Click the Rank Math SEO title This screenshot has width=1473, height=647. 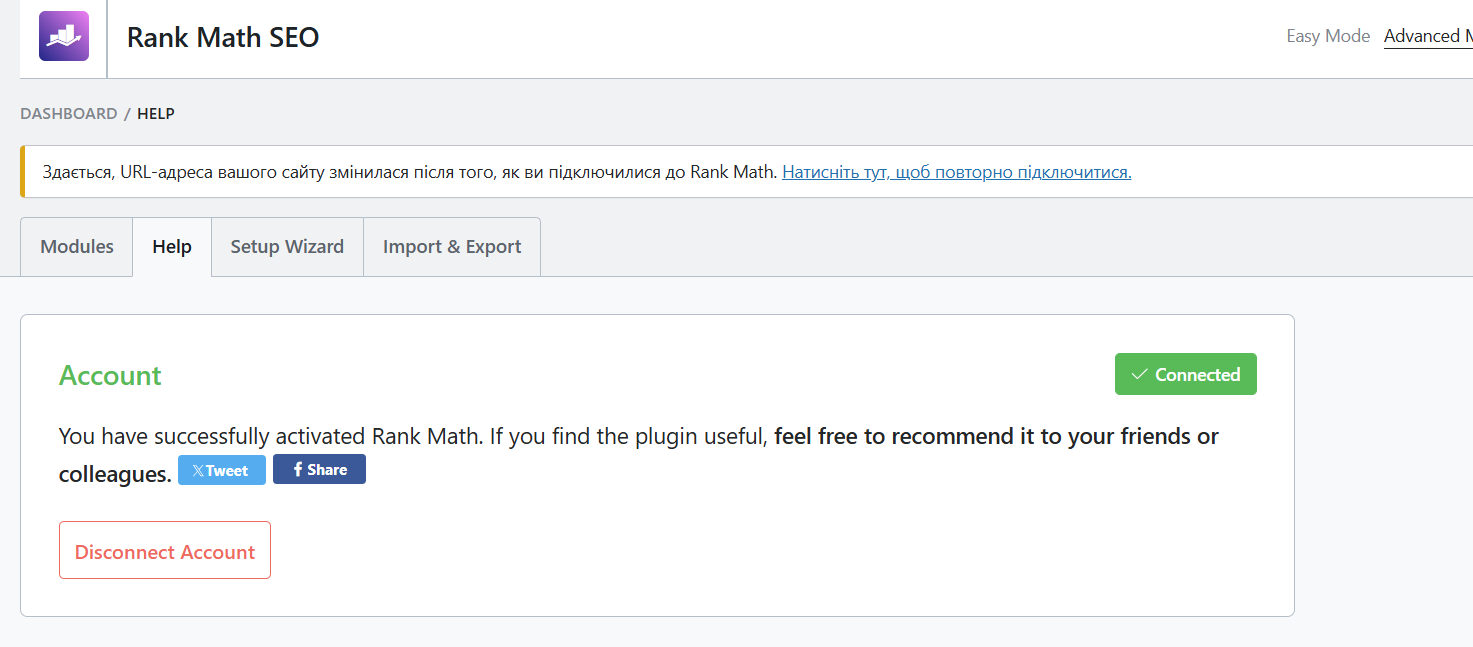tap(223, 38)
